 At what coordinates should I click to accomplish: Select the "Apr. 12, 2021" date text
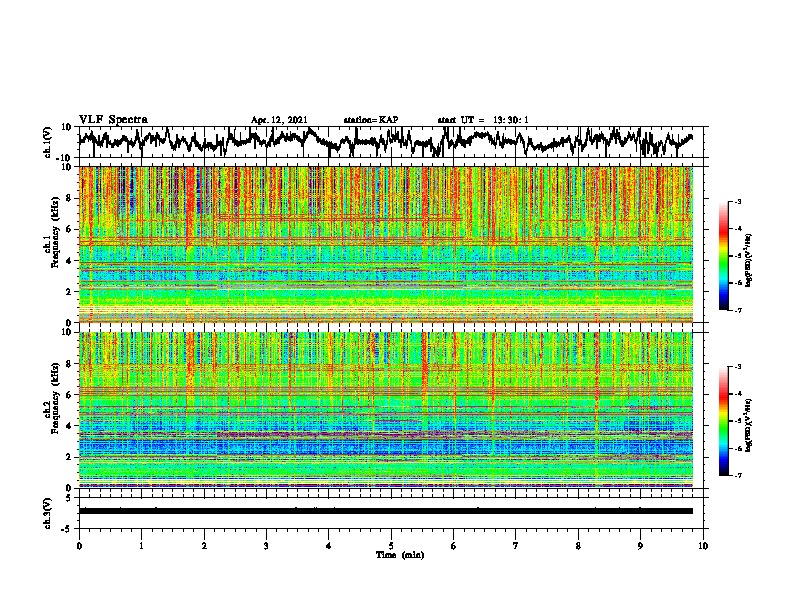point(279,120)
